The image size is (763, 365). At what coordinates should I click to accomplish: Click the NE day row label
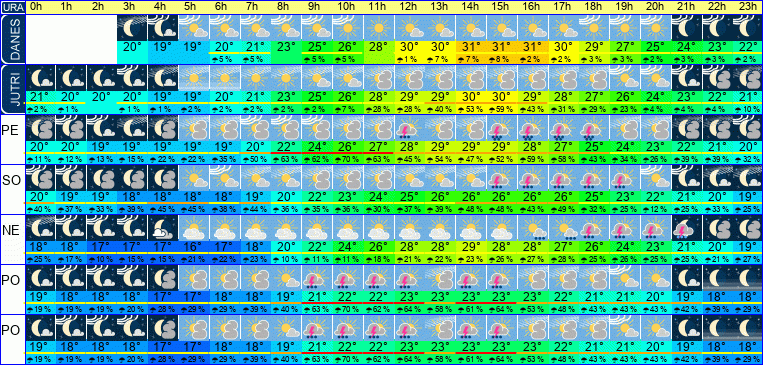(12, 231)
